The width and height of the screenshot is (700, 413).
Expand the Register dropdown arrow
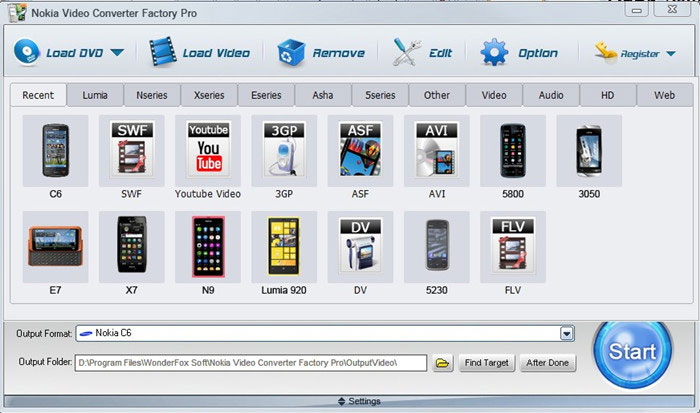point(671,54)
